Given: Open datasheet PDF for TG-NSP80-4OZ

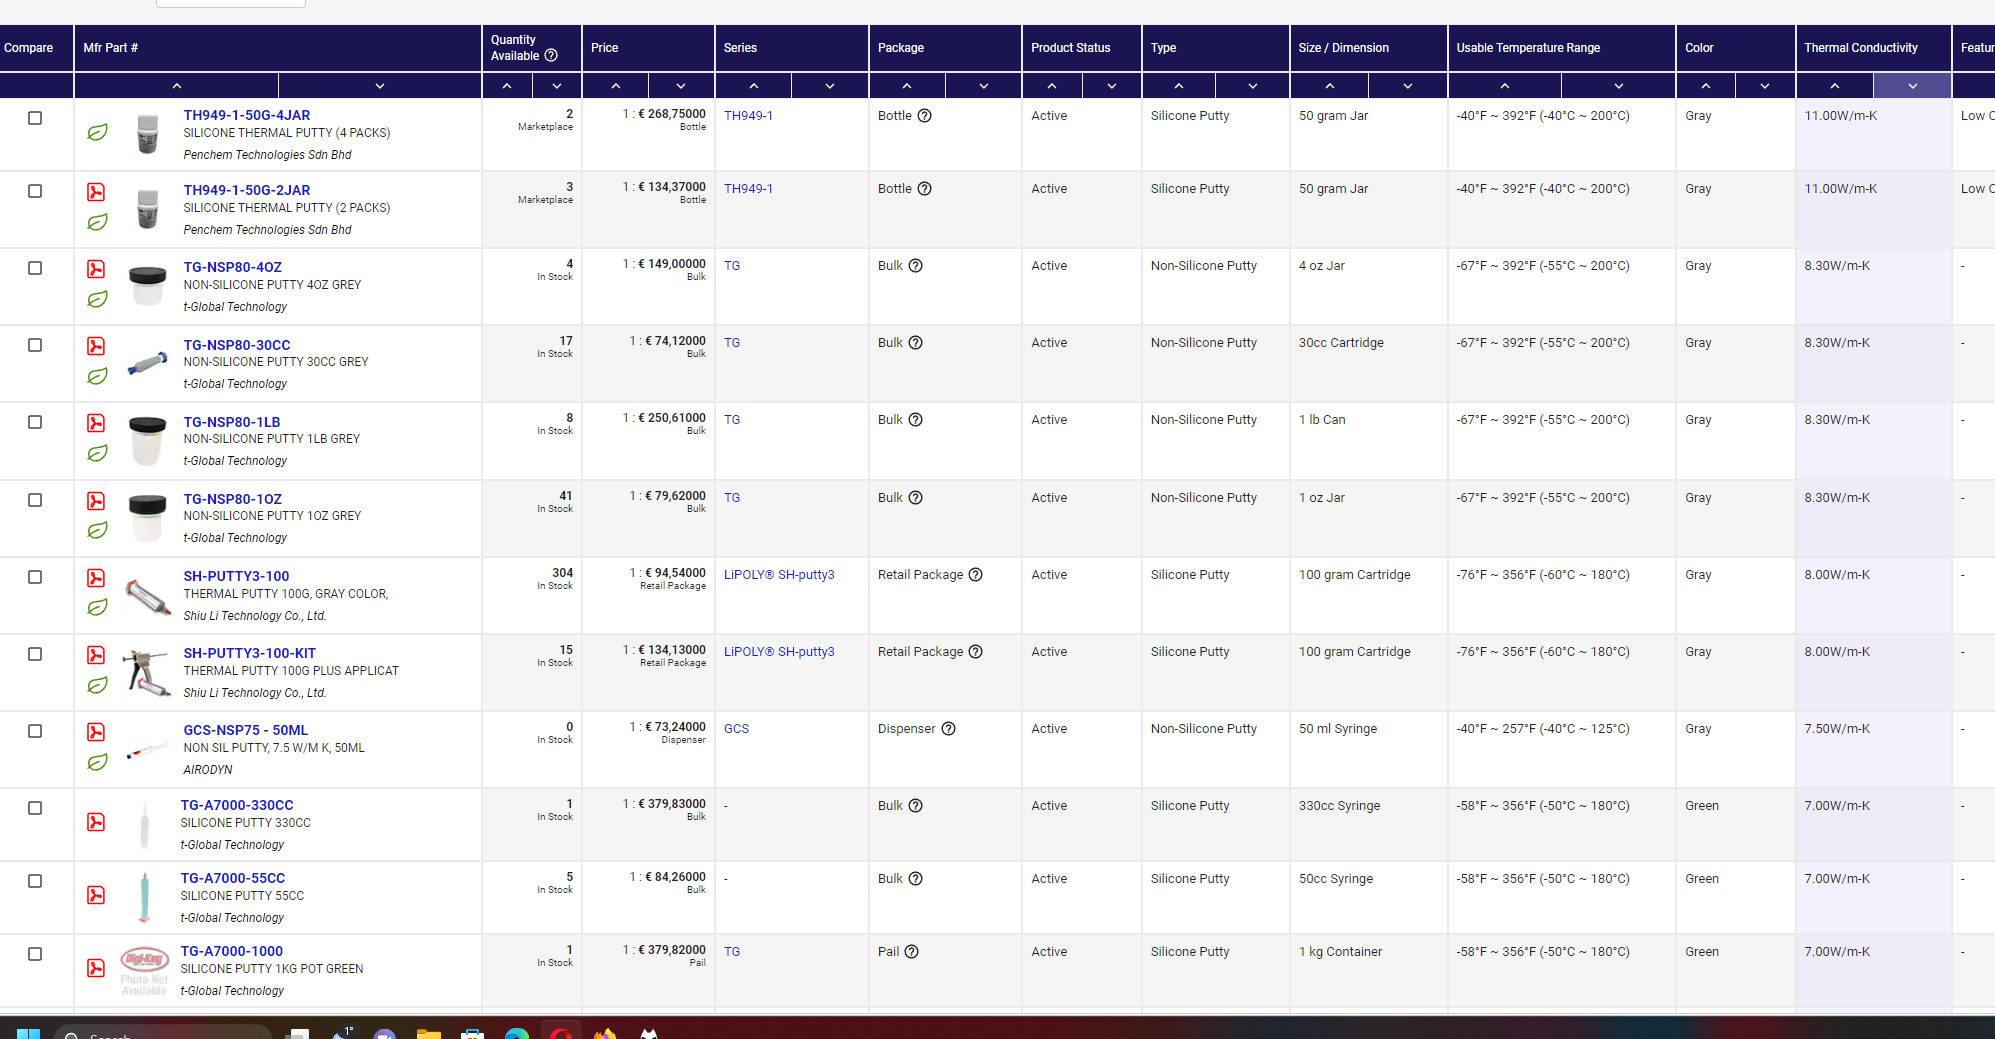Looking at the screenshot, I should pyautogui.click(x=96, y=269).
